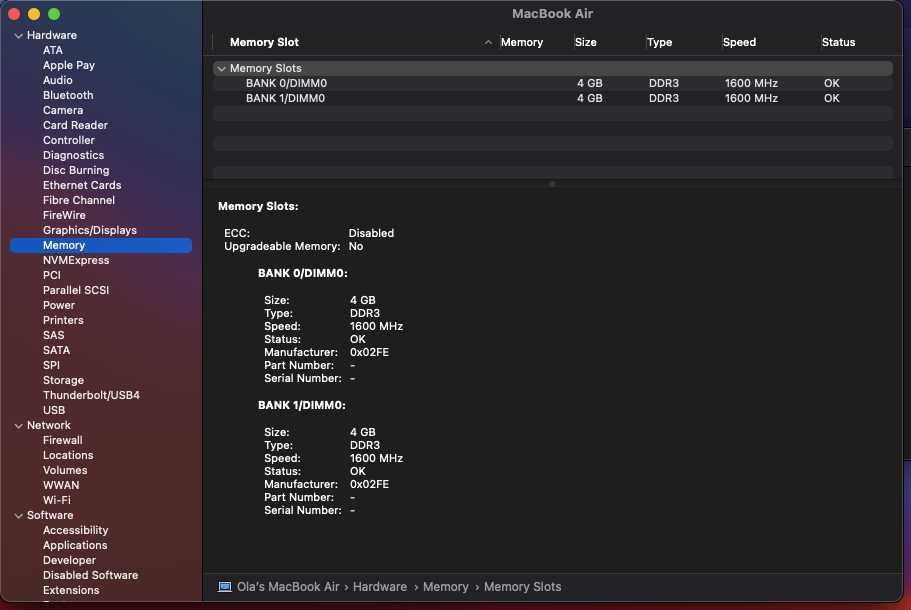The width and height of the screenshot is (911, 610).
Task: Click the Memory column header
Action: pyautogui.click(x=522, y=42)
